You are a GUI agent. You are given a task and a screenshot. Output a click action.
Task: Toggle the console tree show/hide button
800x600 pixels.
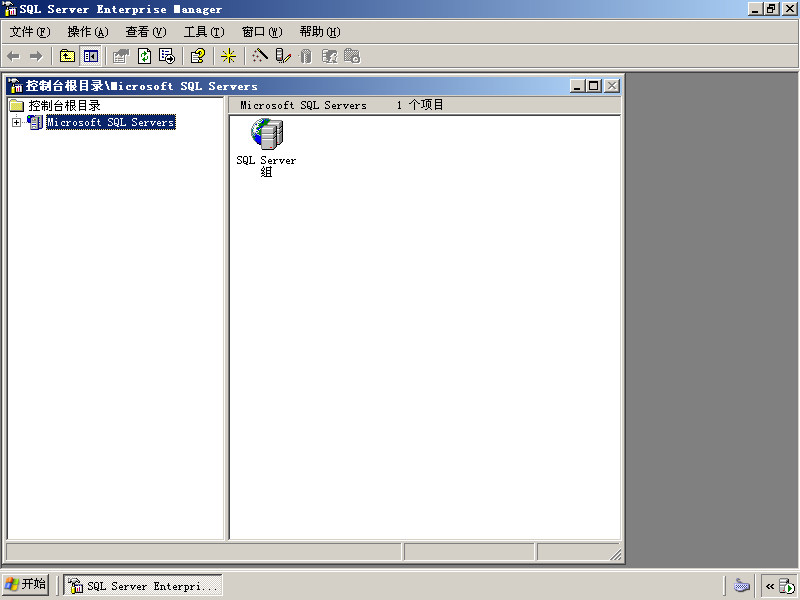coord(91,56)
